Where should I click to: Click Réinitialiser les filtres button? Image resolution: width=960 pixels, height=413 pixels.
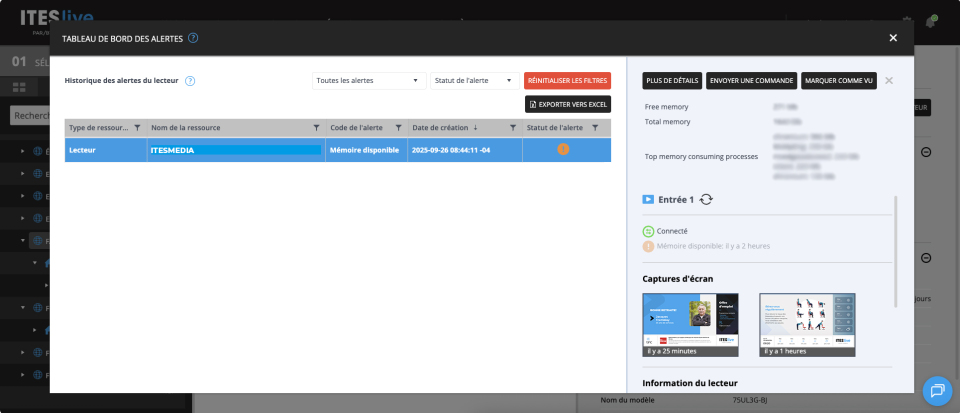coord(567,81)
